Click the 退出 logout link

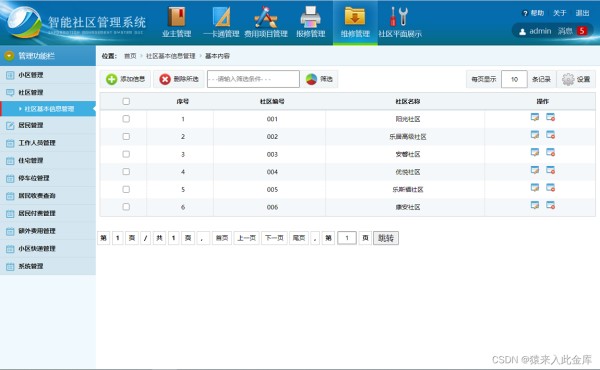click(582, 13)
